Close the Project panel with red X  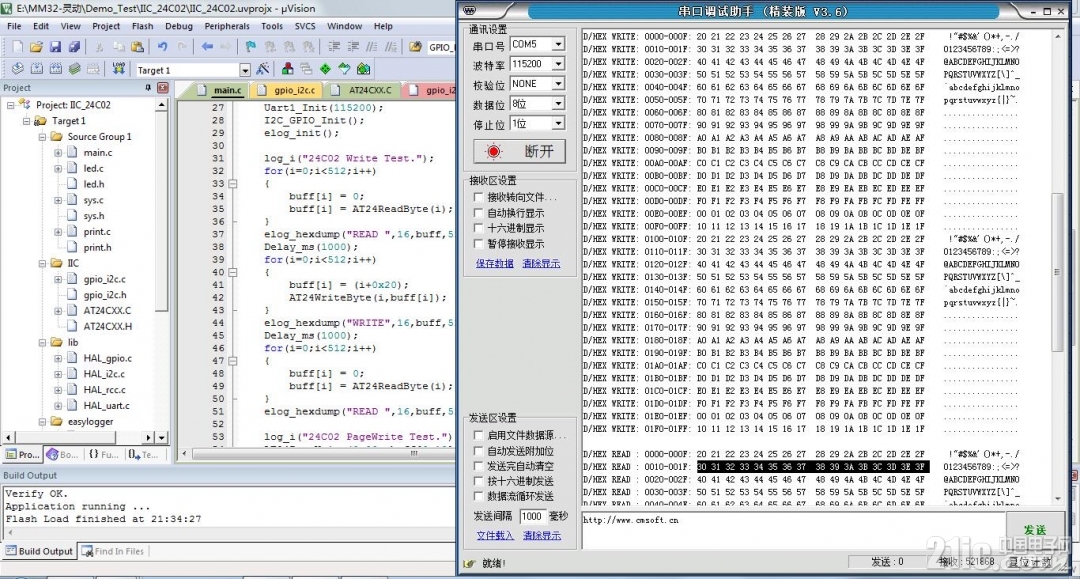pos(163,87)
